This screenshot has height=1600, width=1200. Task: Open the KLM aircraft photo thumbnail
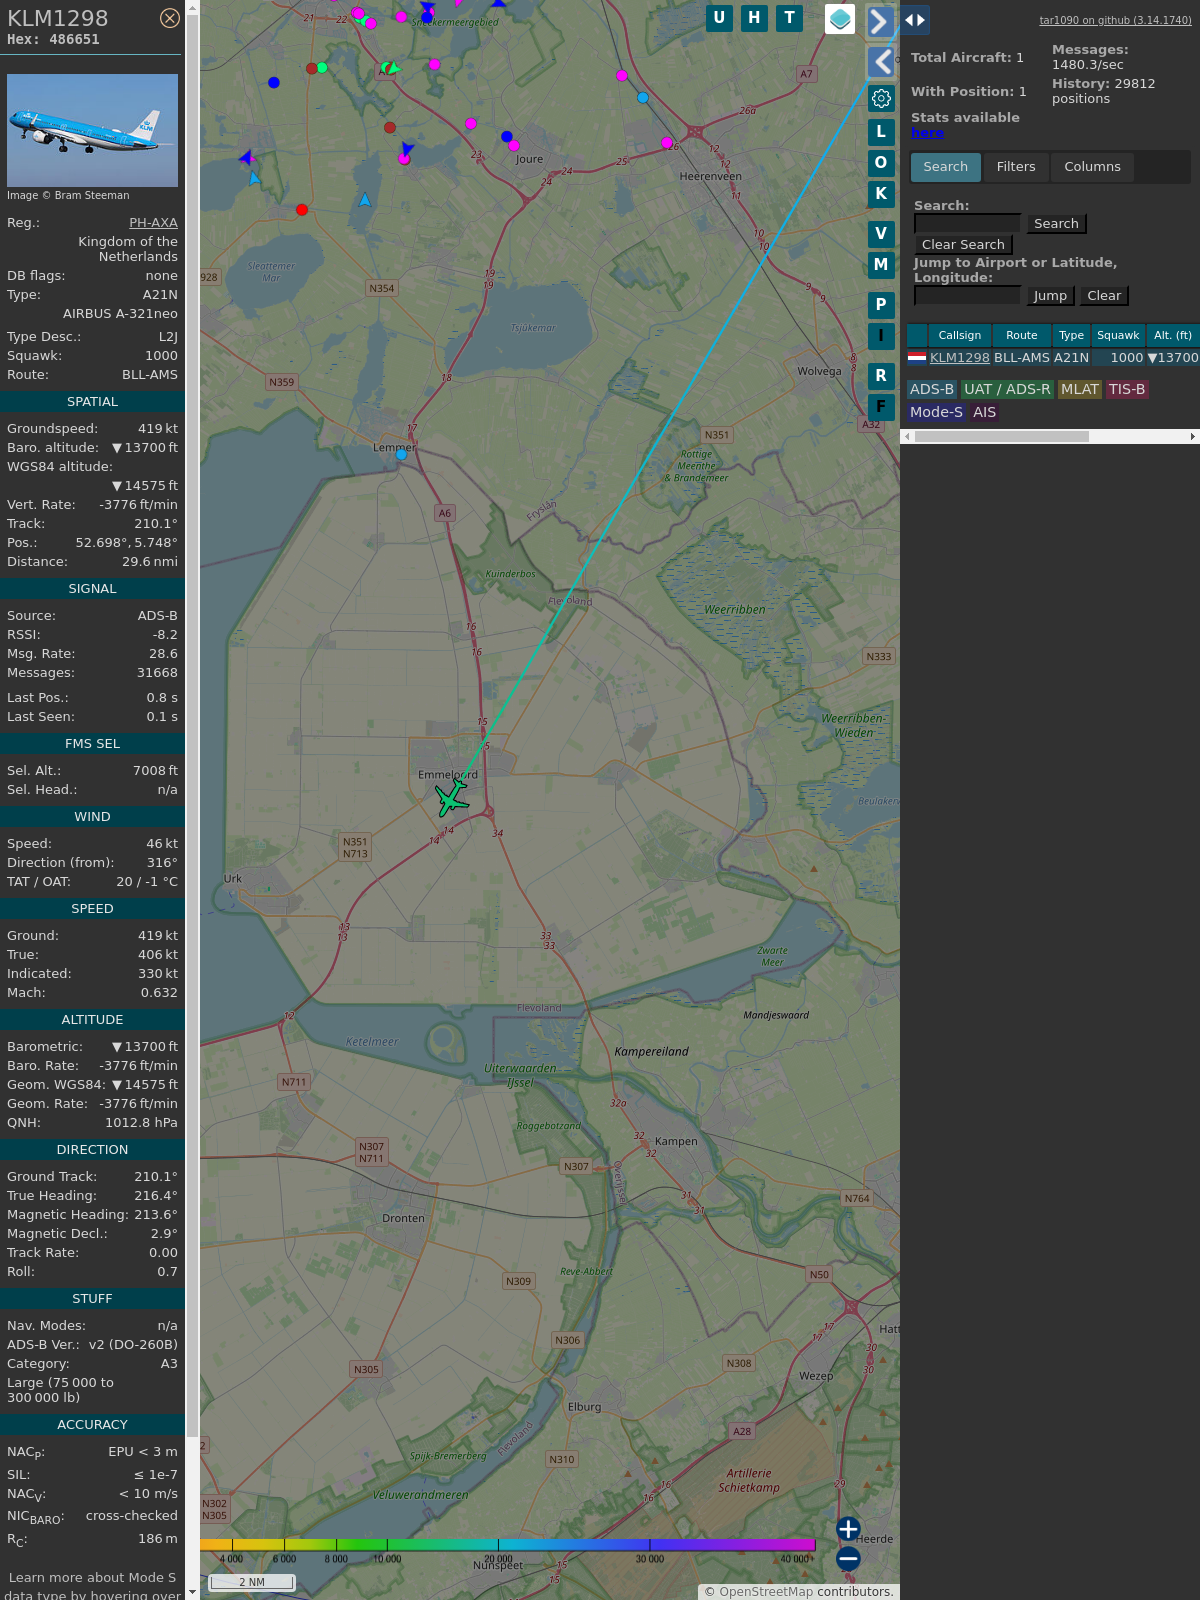[92, 130]
